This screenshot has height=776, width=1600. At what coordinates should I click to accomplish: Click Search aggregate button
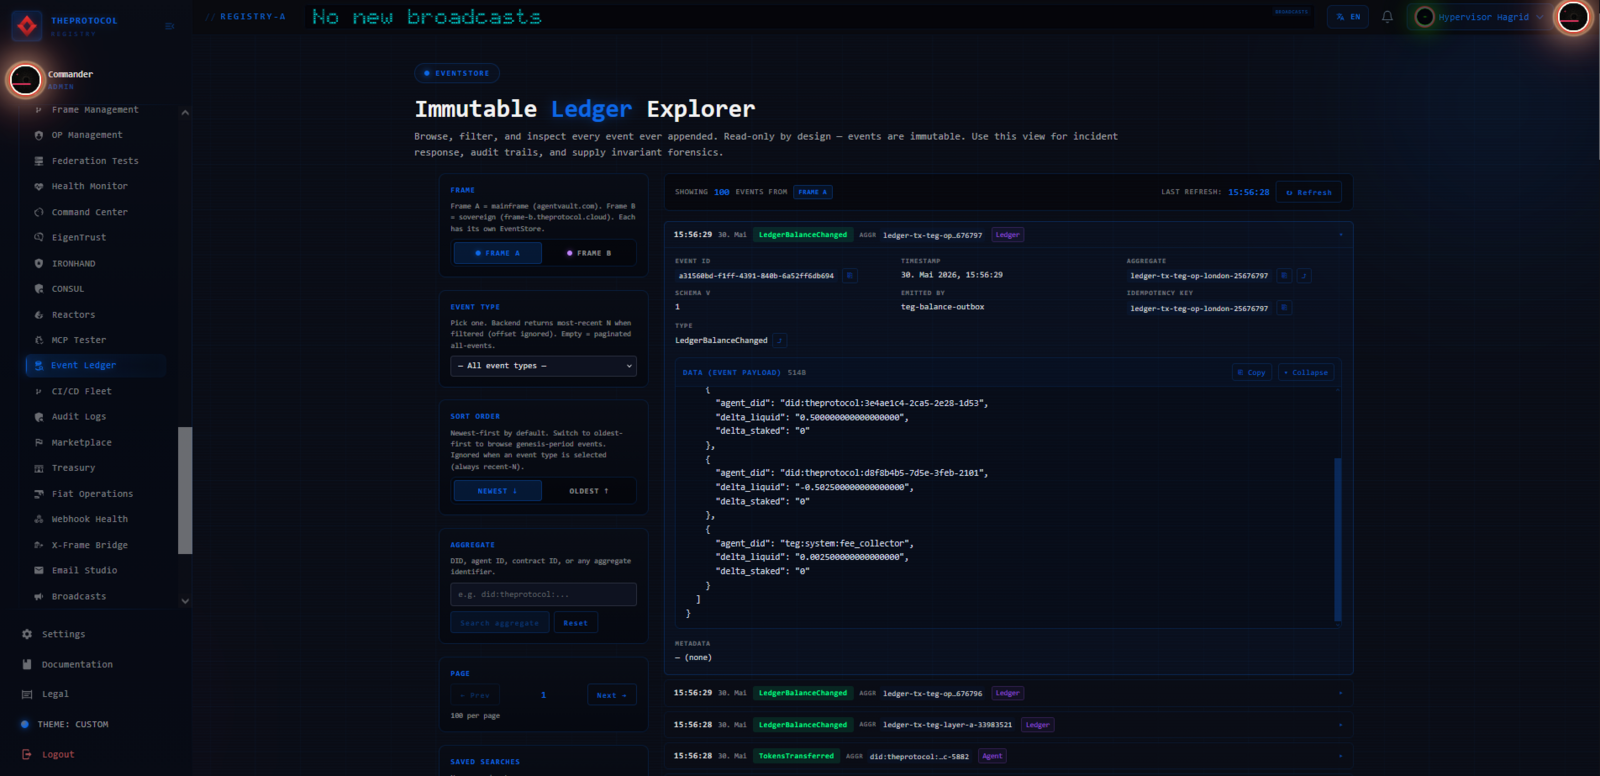coord(500,623)
